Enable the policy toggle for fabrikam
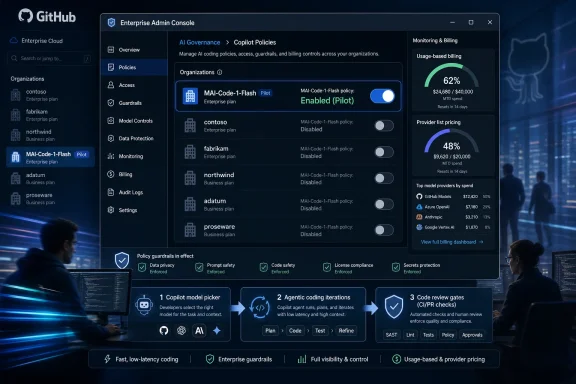 (x=384, y=152)
